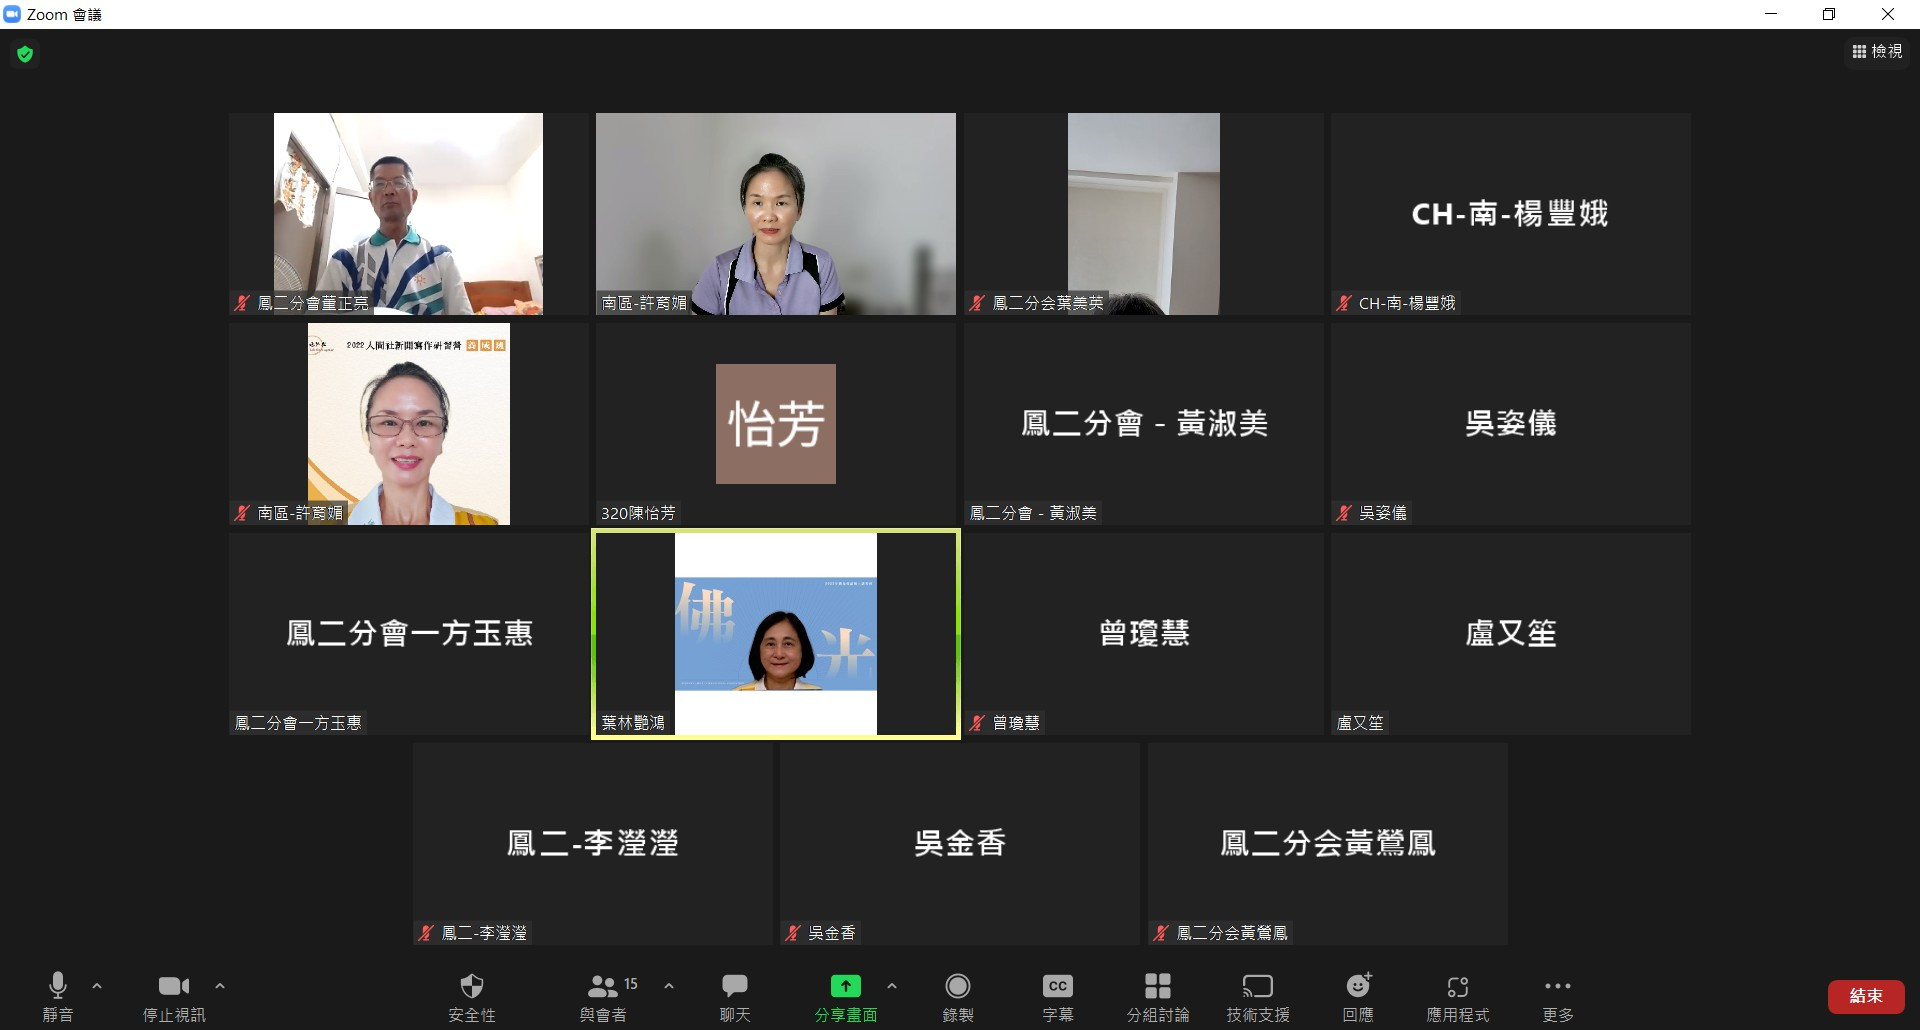Expand audio options arrow beside 靜音
1920x1030 pixels.
tap(97, 986)
